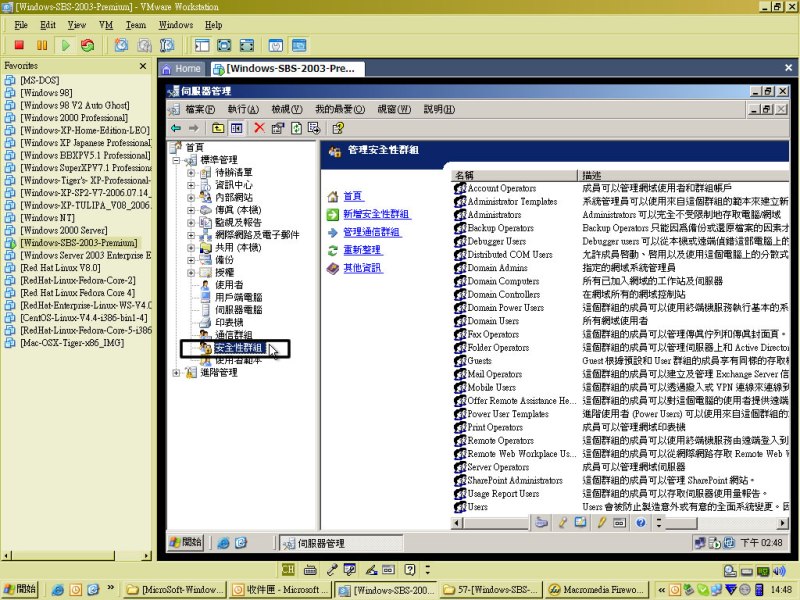Open the 執行(A) menu
The width and height of the screenshot is (800, 600).
point(243,109)
